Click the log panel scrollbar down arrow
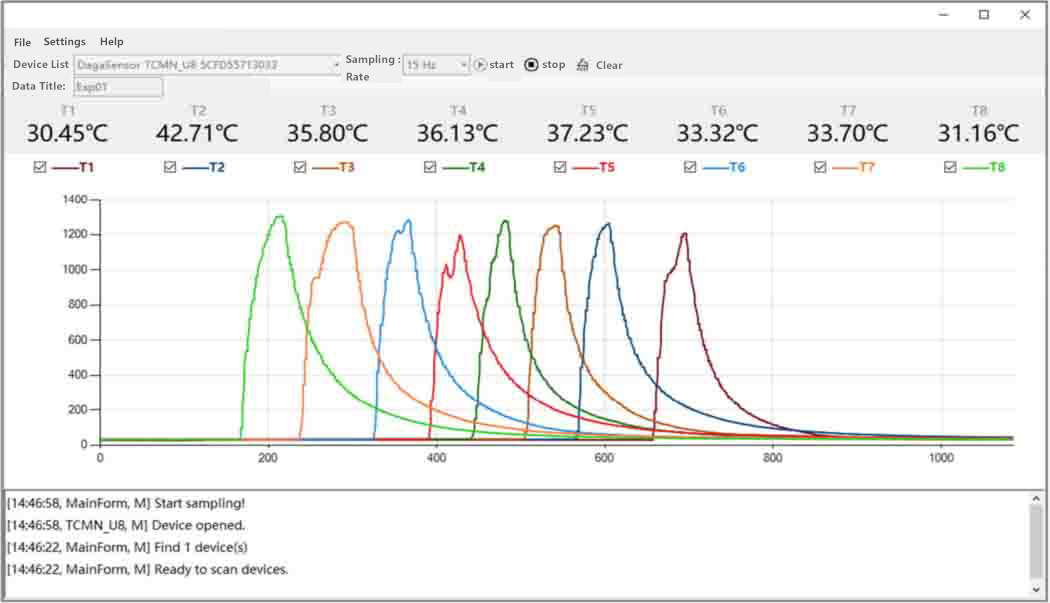The height and width of the screenshot is (603, 1050). point(1036,592)
